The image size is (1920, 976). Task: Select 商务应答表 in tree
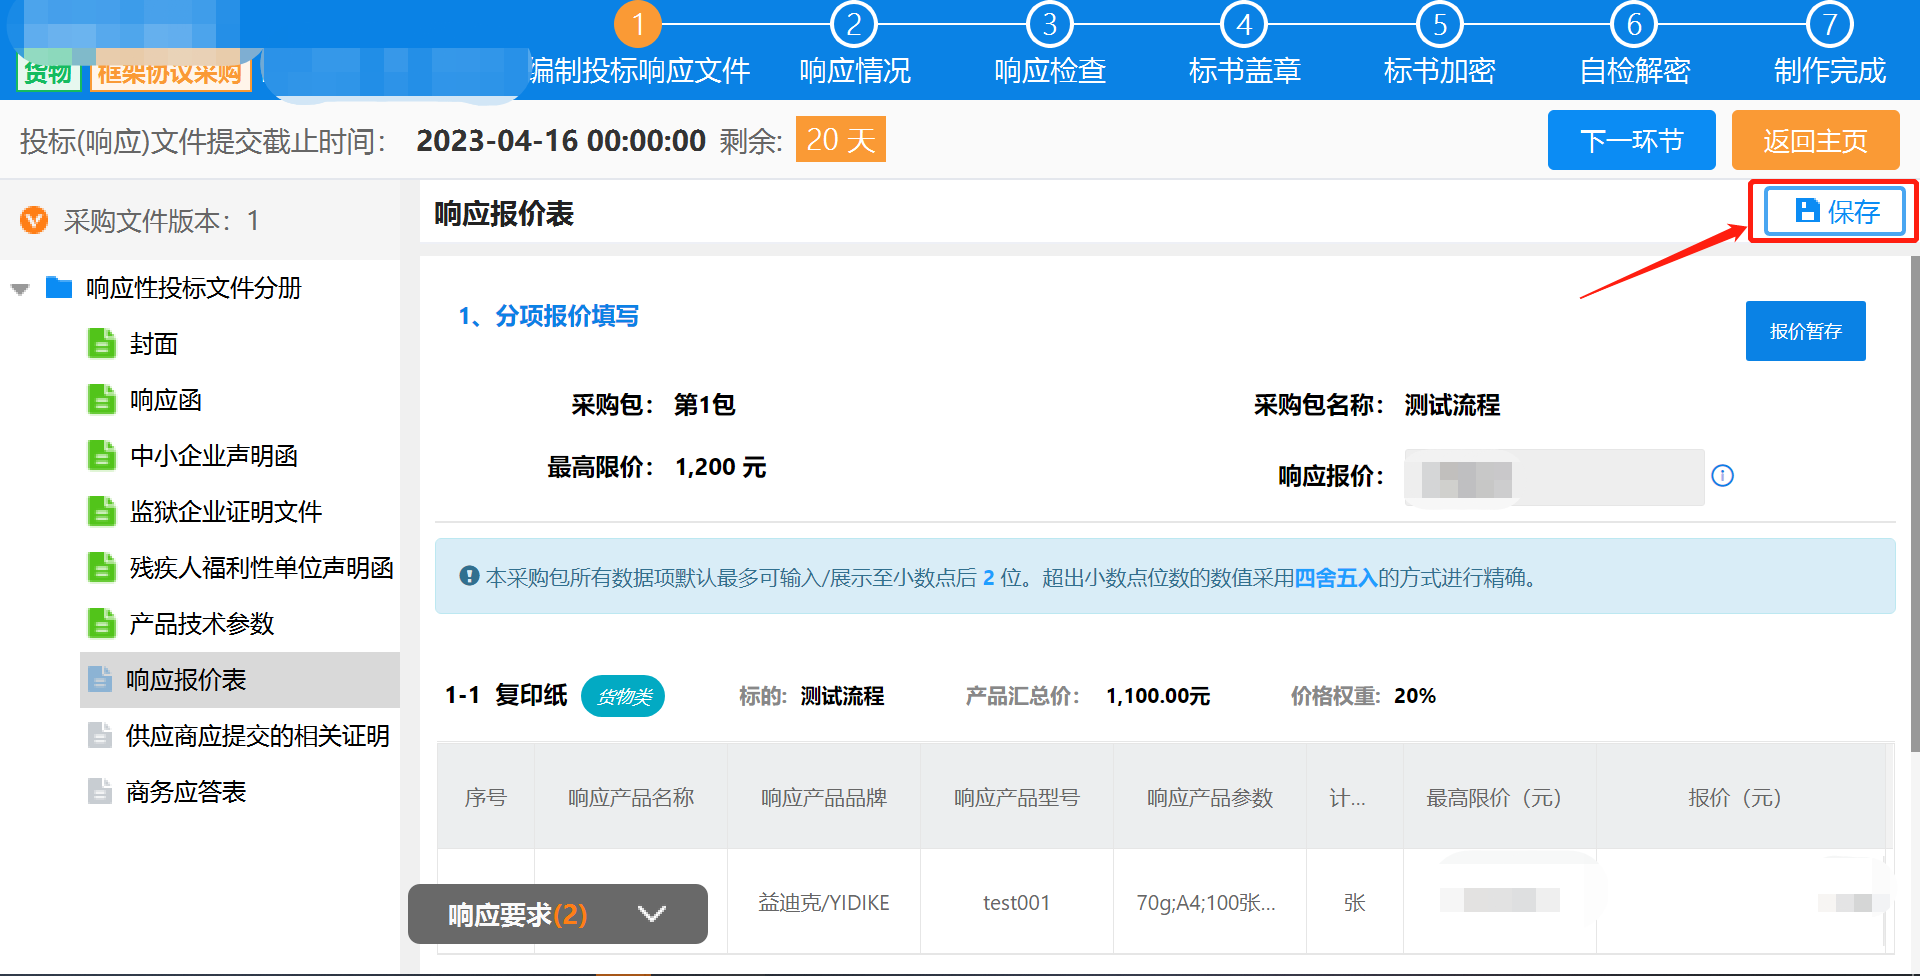pos(186,792)
